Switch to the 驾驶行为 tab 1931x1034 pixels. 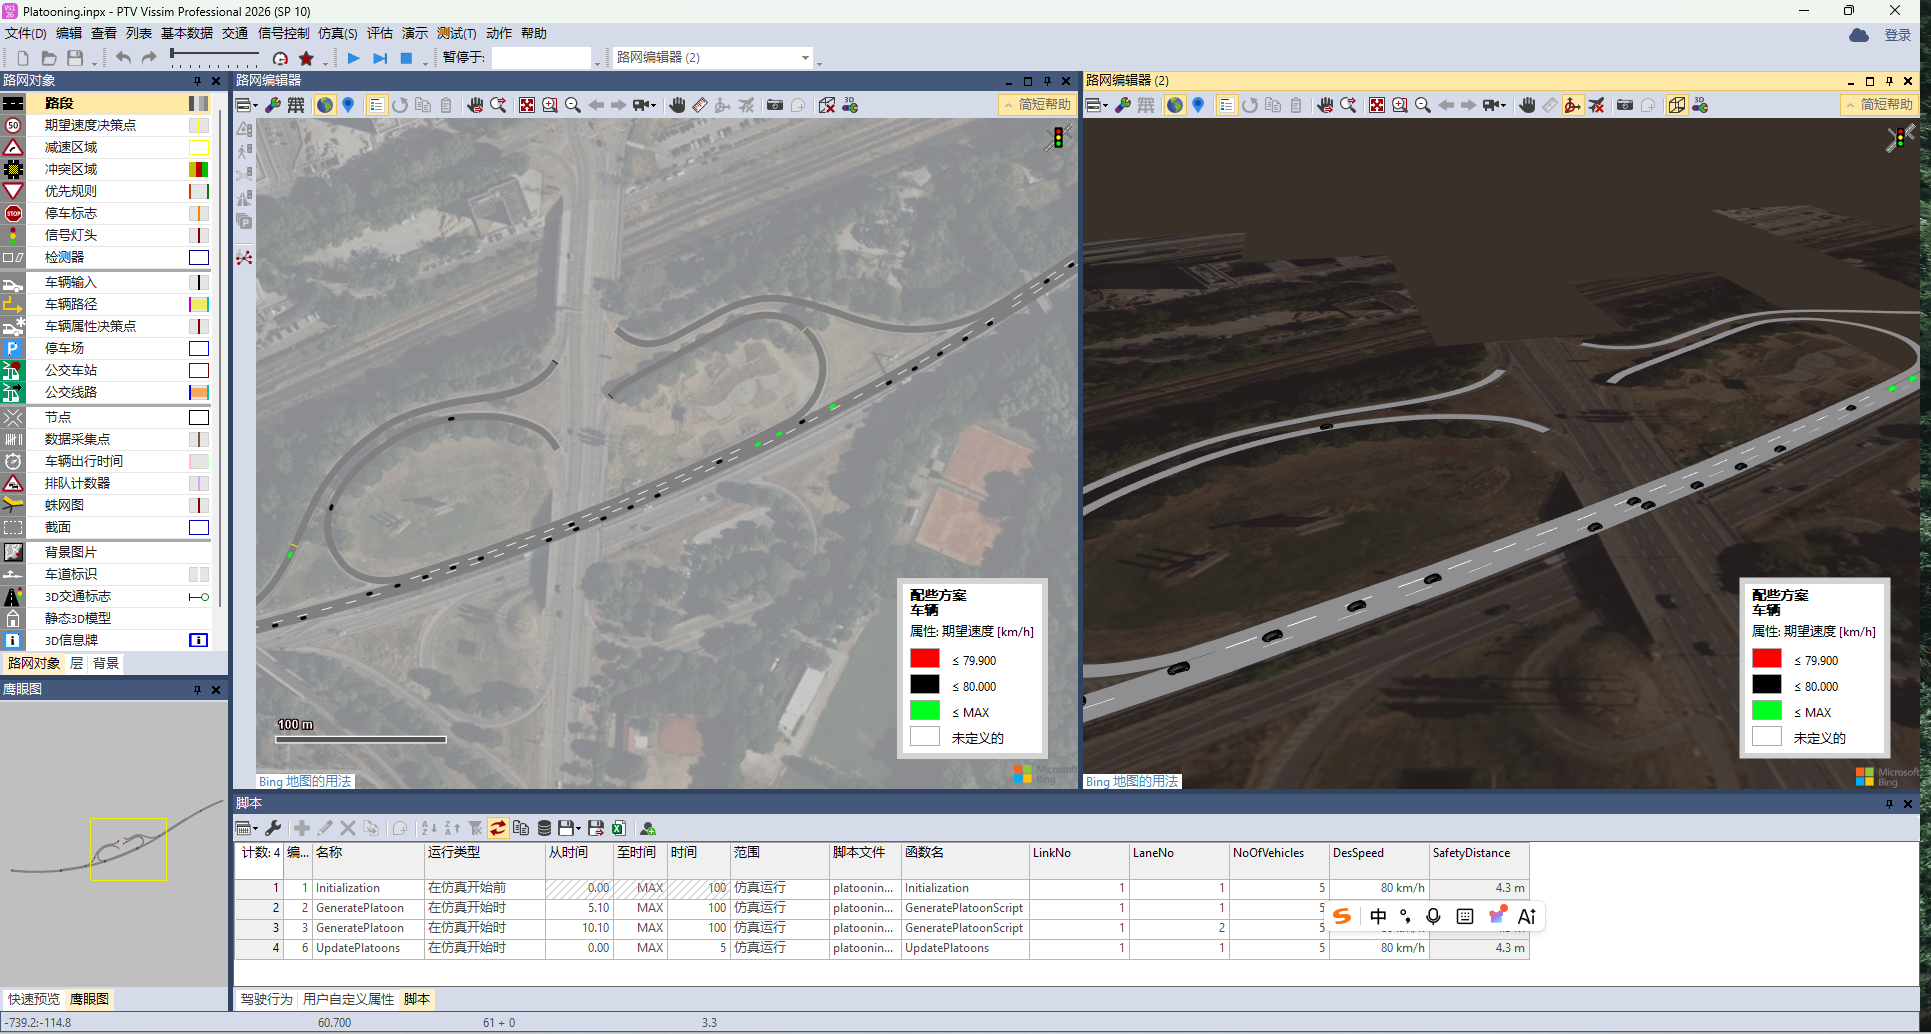266,999
